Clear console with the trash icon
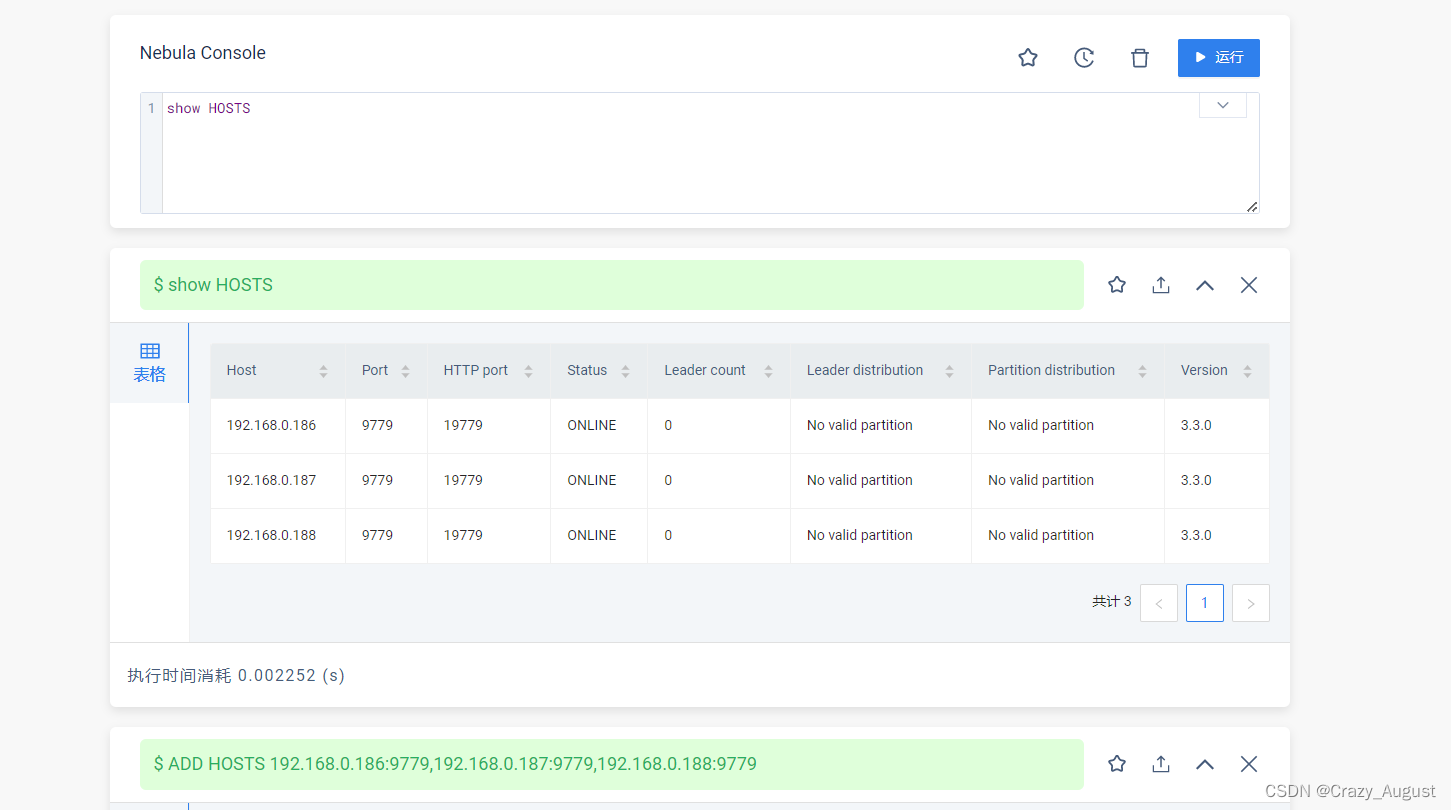This screenshot has height=810, width=1451. coord(1140,58)
